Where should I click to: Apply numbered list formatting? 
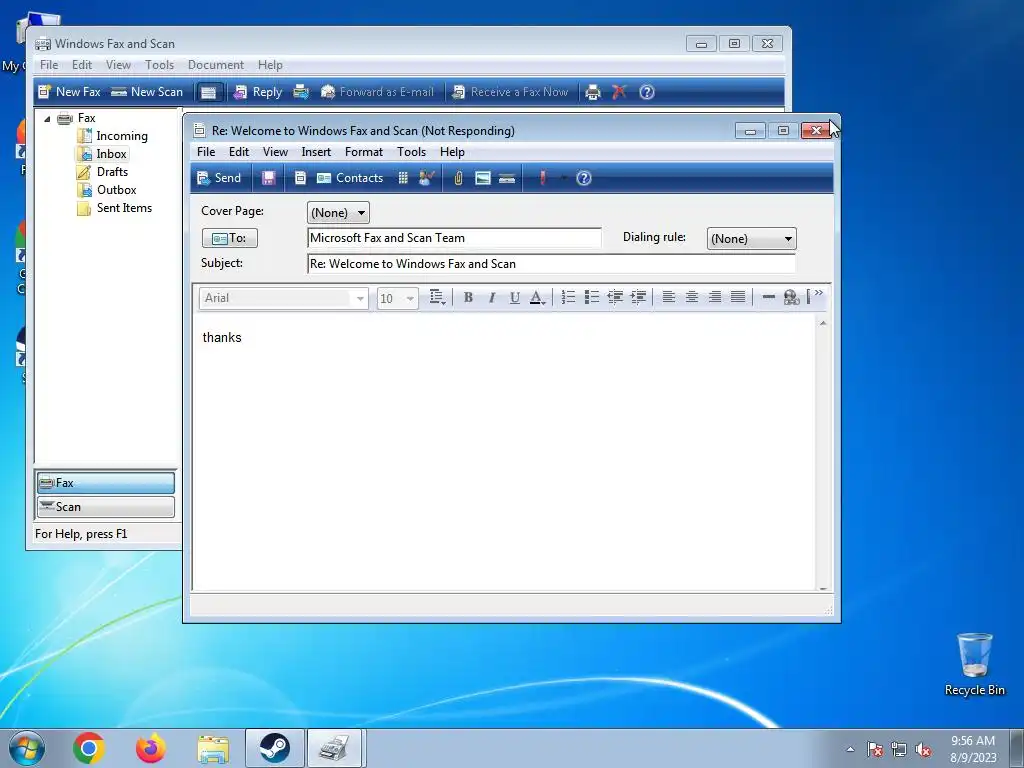point(568,298)
